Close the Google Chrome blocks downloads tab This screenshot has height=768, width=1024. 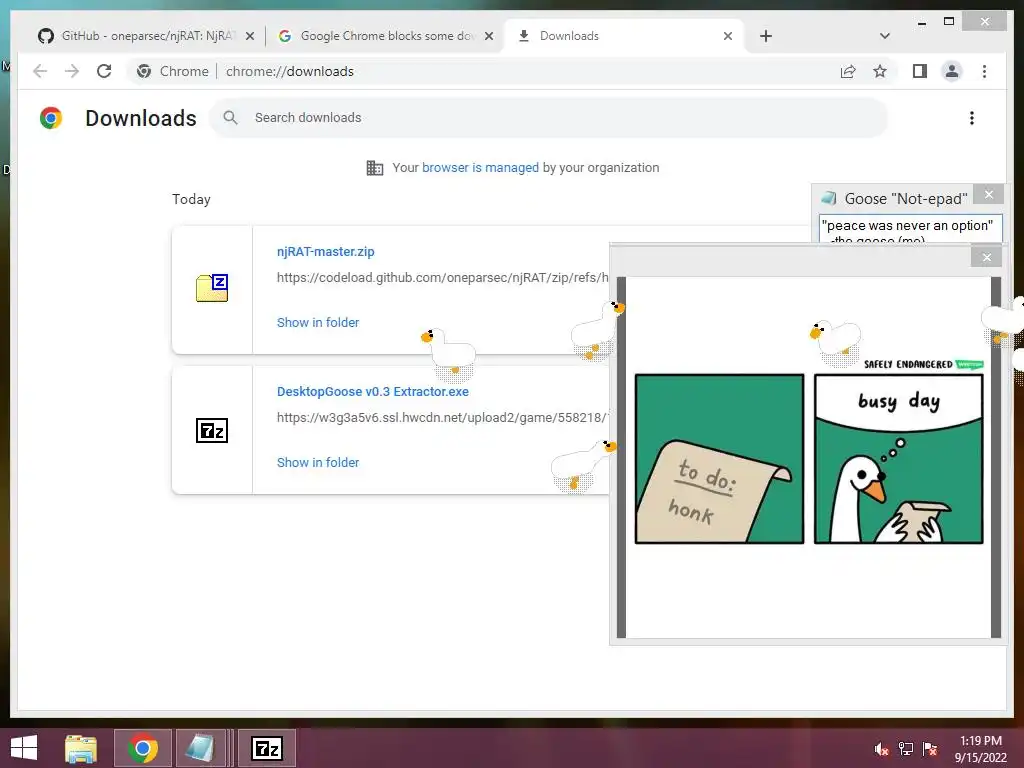[x=488, y=36]
